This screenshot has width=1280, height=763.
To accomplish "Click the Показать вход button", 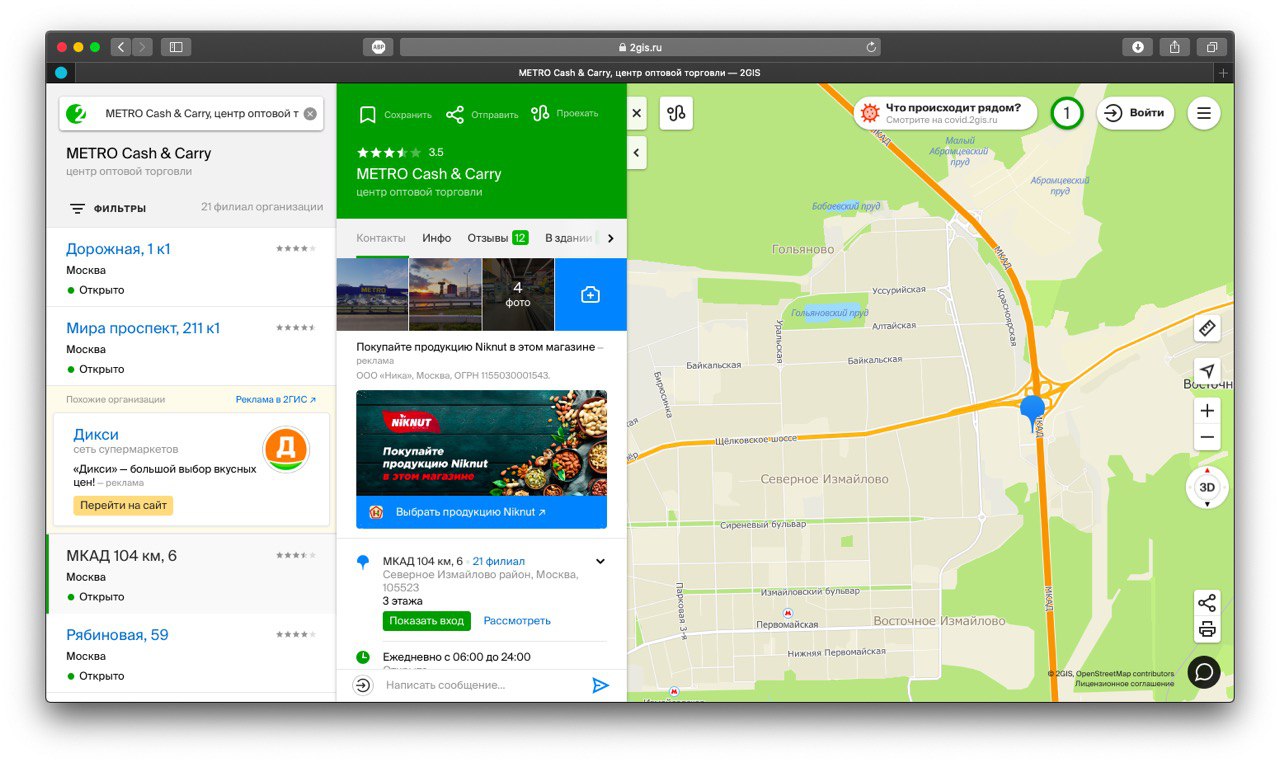I will 427,621.
